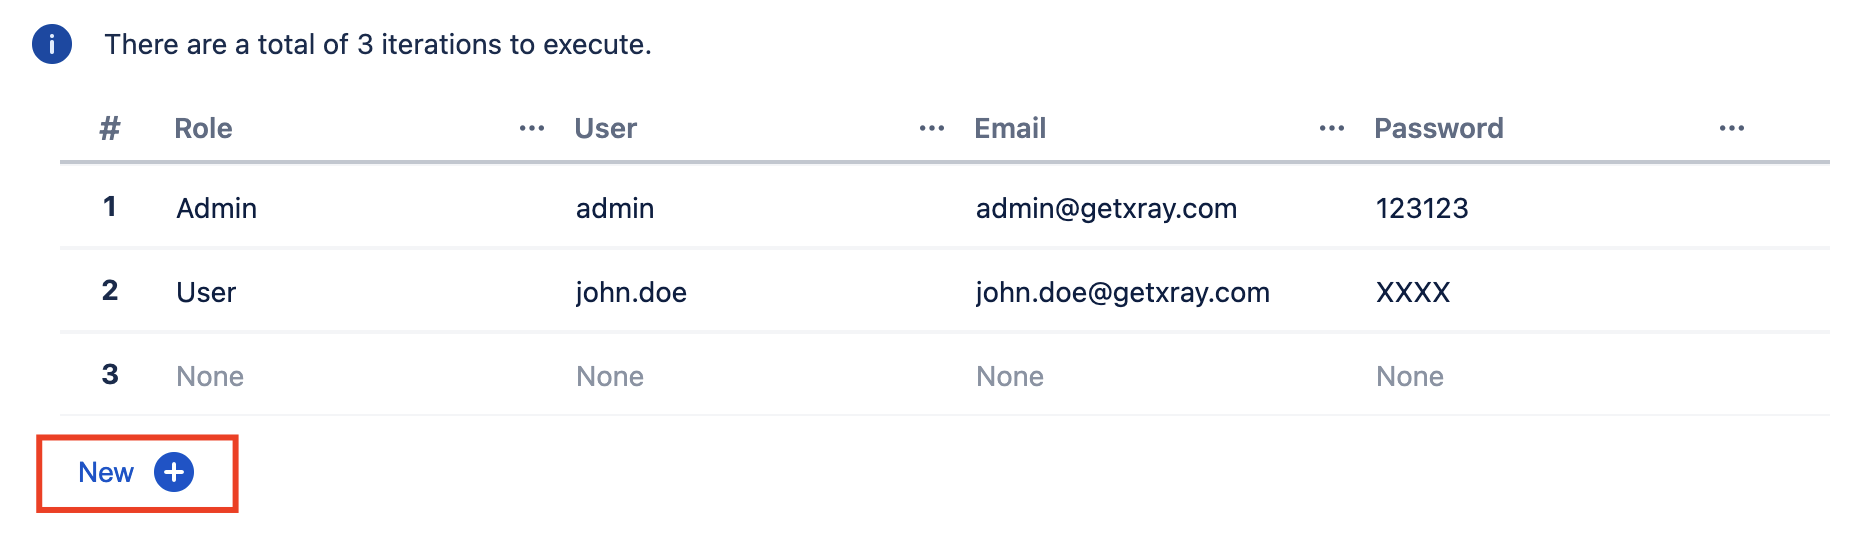Select the Role column header

pyautogui.click(x=203, y=128)
